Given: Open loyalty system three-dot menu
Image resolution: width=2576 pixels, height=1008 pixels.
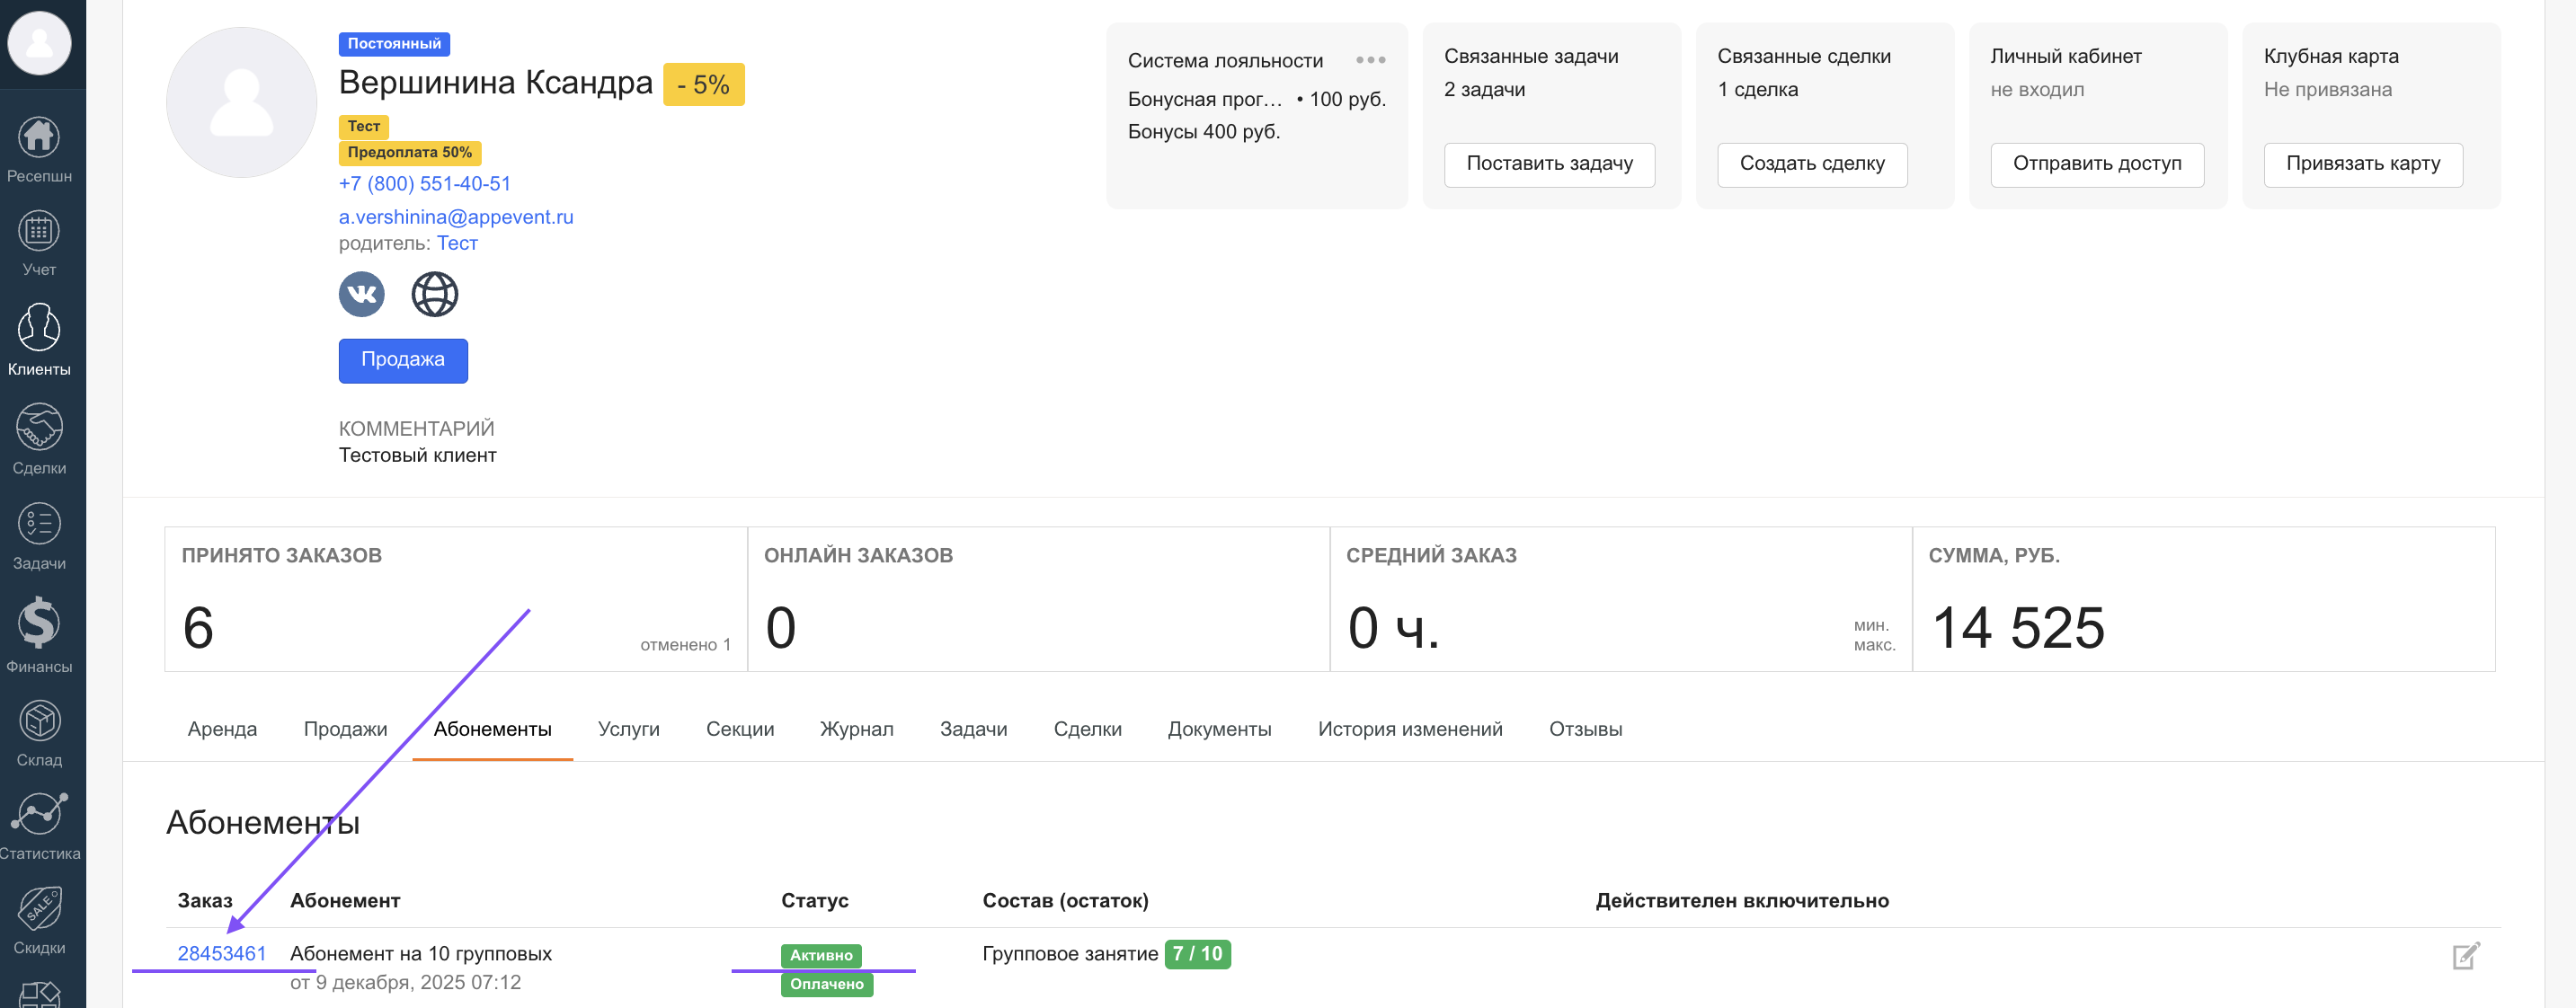Looking at the screenshot, I should [x=1370, y=60].
